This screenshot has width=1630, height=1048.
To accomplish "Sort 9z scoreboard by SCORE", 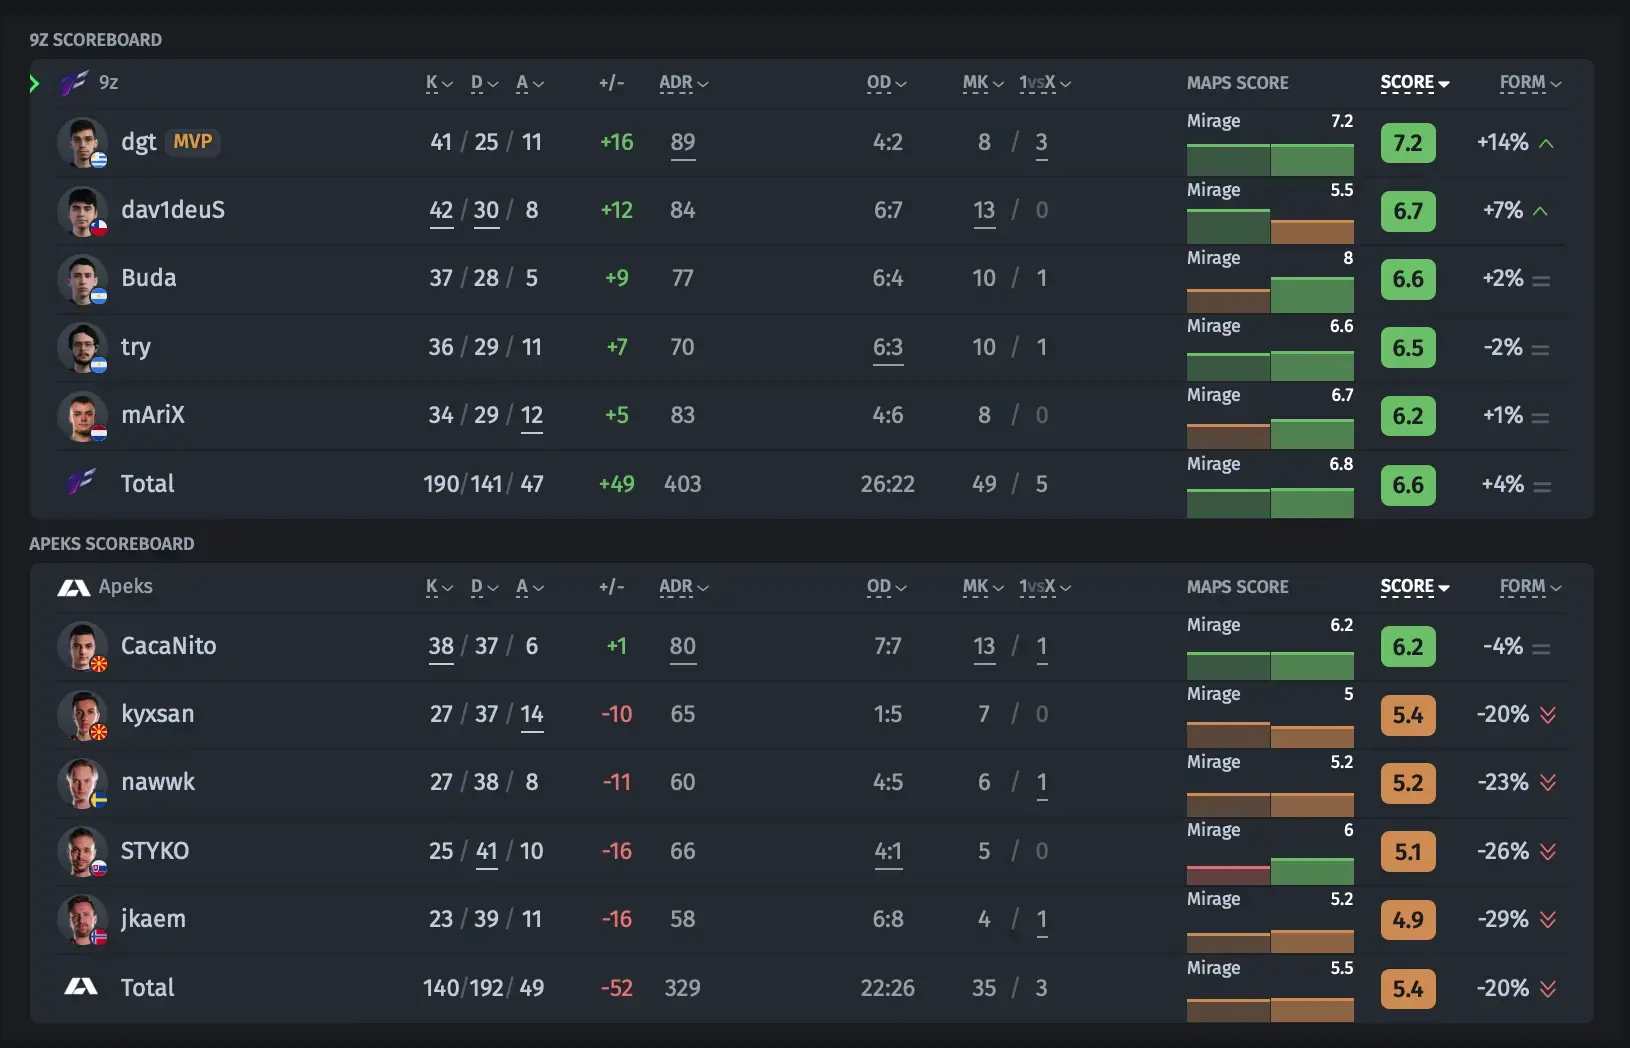I will click(x=1415, y=83).
